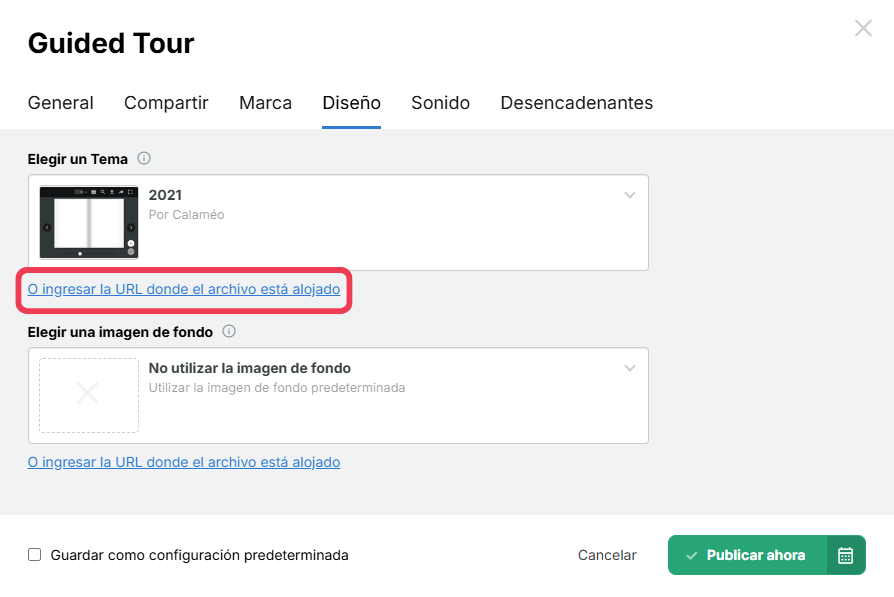Click 'No utilizar la imagen de fondo' text

tap(250, 368)
